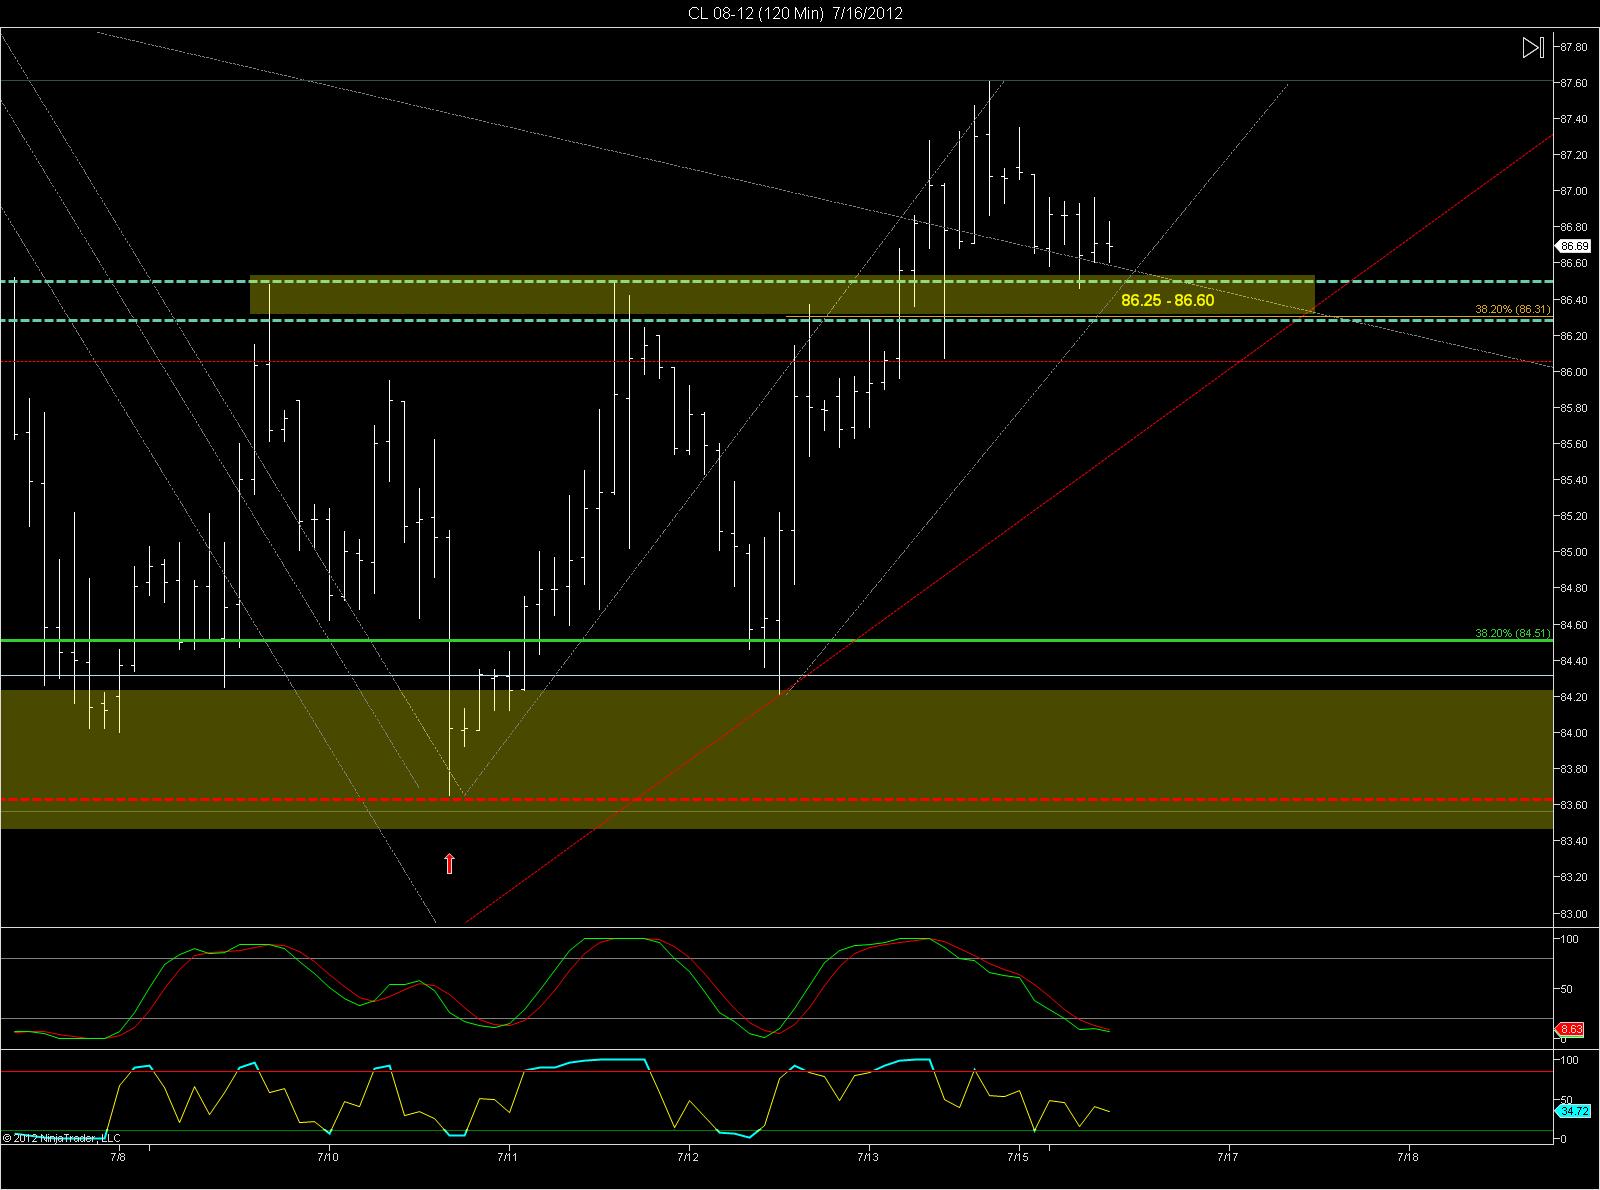Select the solid green line at 84.51

776,640
